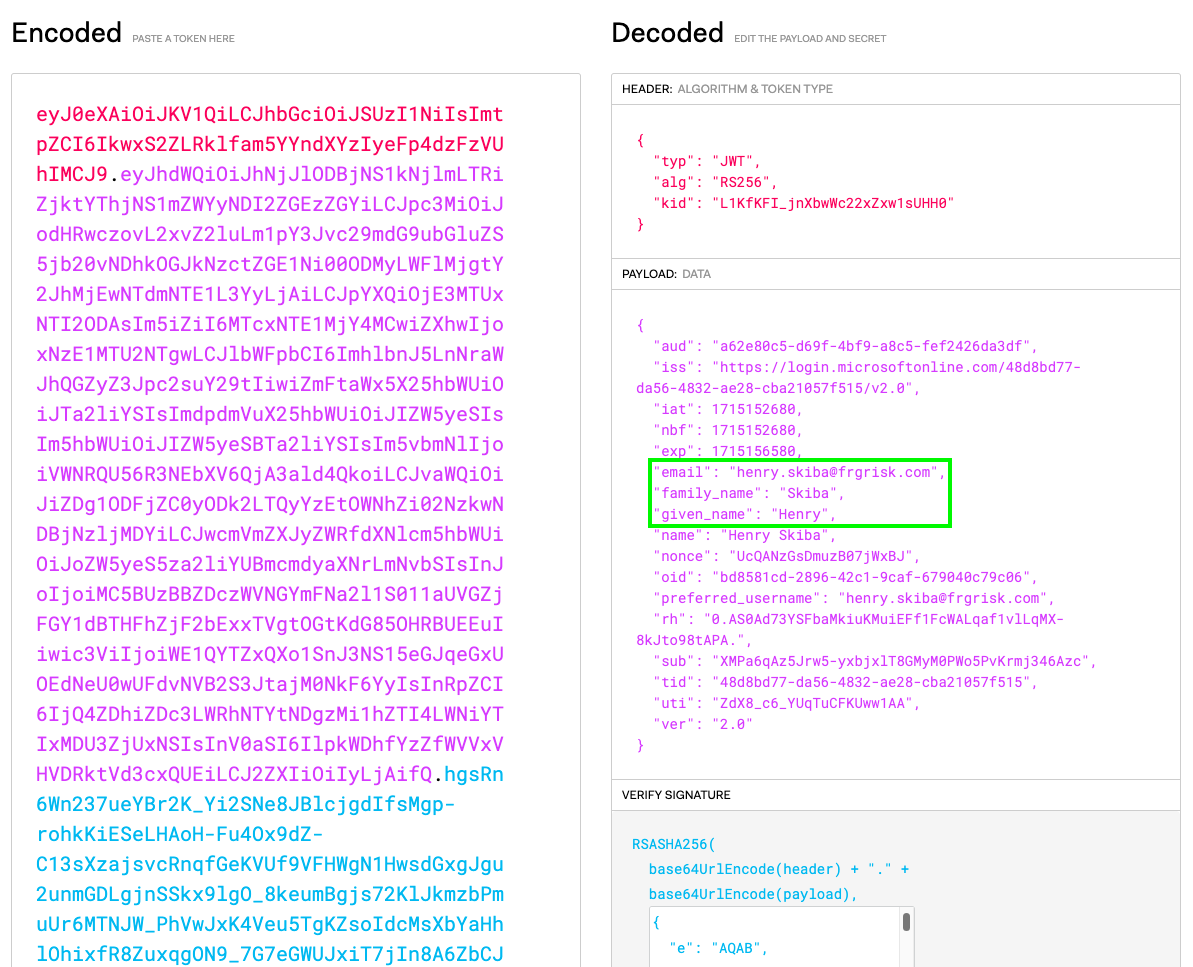Click the VERIFY SIGNATURE section label
This screenshot has height=967, width=1193.
[676, 795]
